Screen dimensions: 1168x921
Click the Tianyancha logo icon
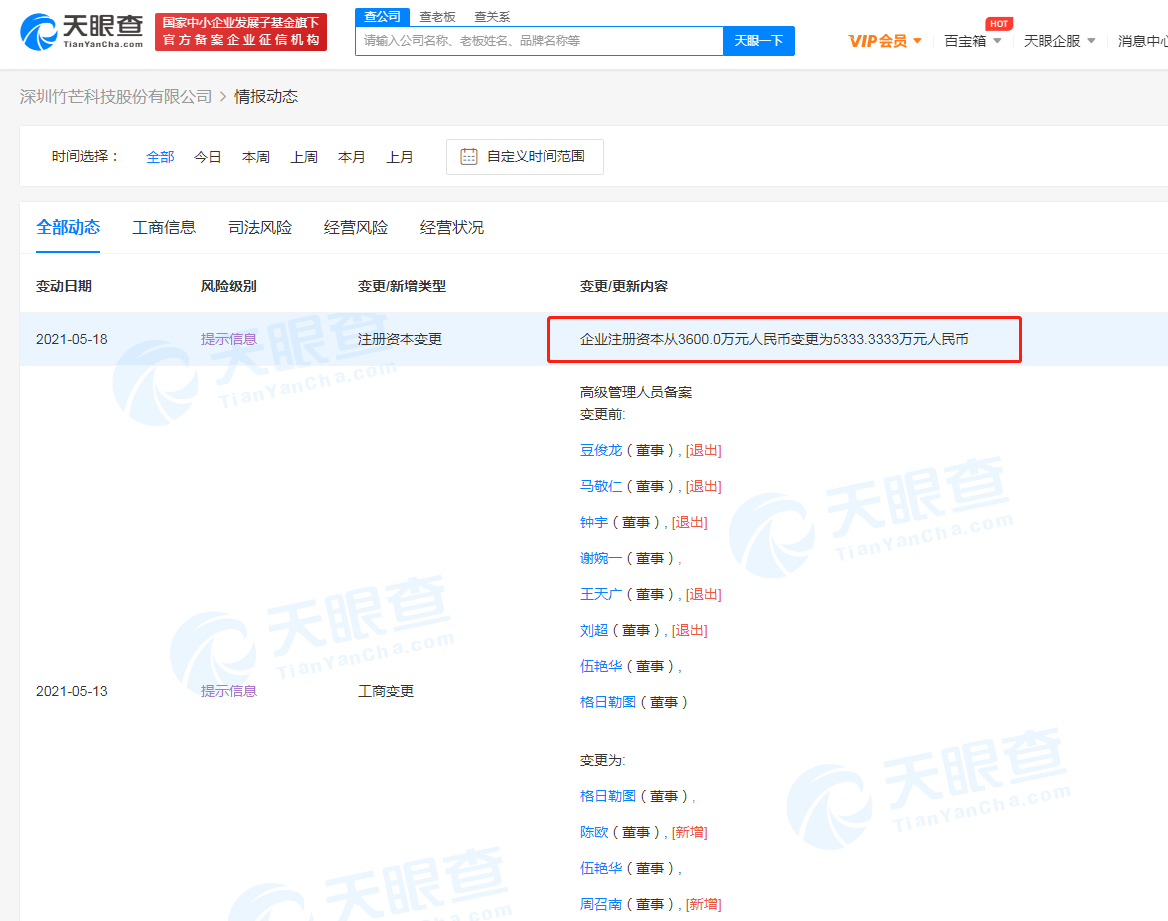[x=40, y=32]
